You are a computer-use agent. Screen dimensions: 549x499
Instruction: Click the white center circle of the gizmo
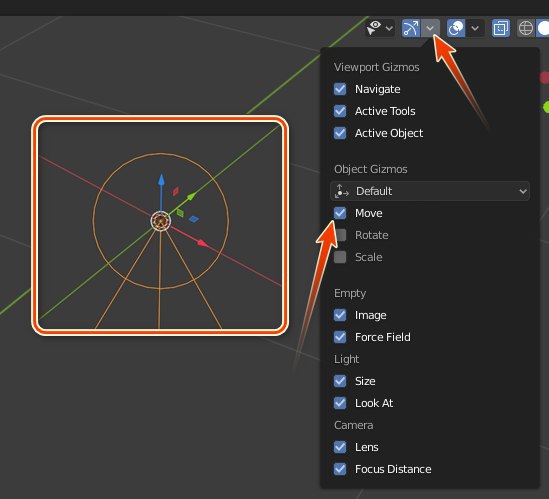pos(161,221)
